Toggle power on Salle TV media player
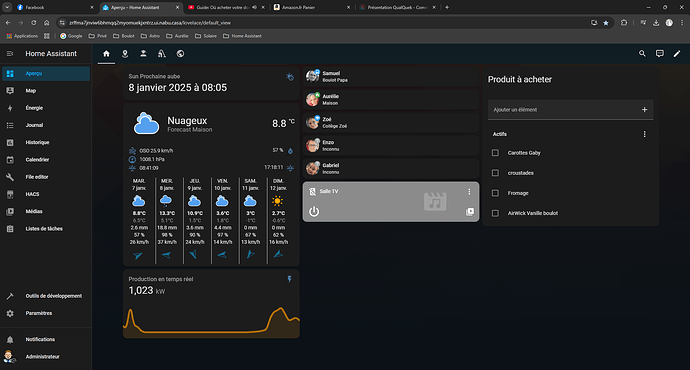 tap(314, 212)
